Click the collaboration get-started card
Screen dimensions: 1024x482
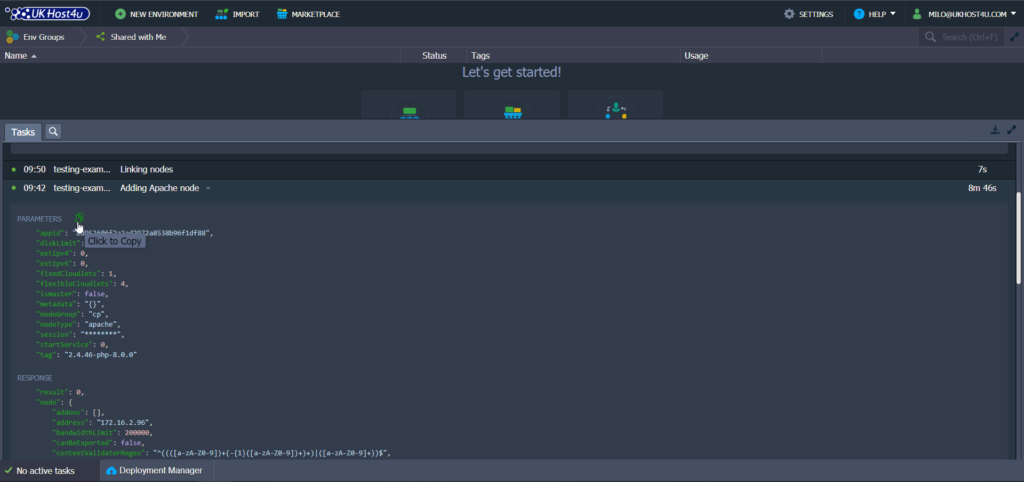click(x=615, y=105)
